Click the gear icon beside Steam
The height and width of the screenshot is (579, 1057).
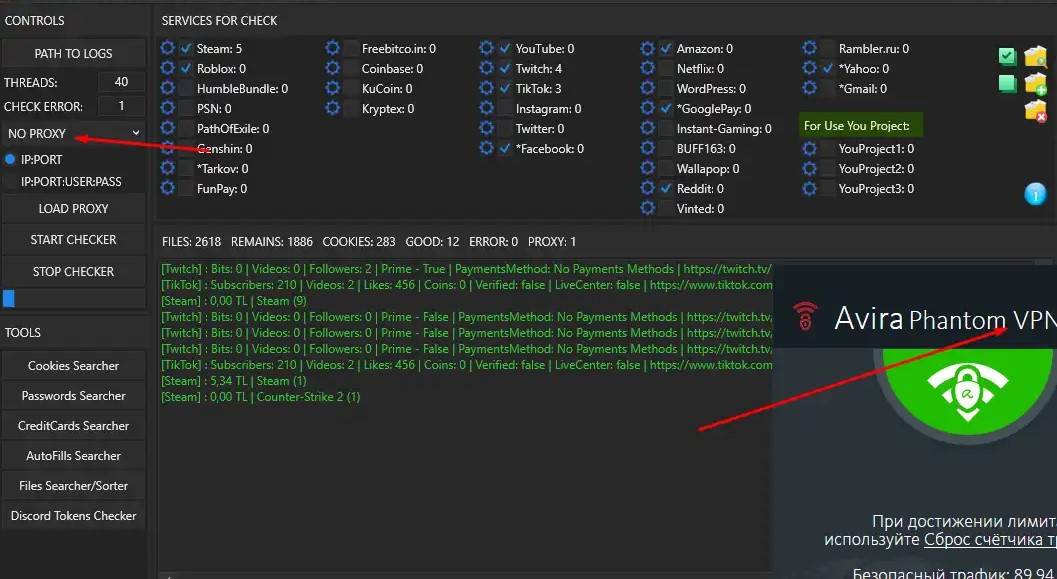point(167,48)
